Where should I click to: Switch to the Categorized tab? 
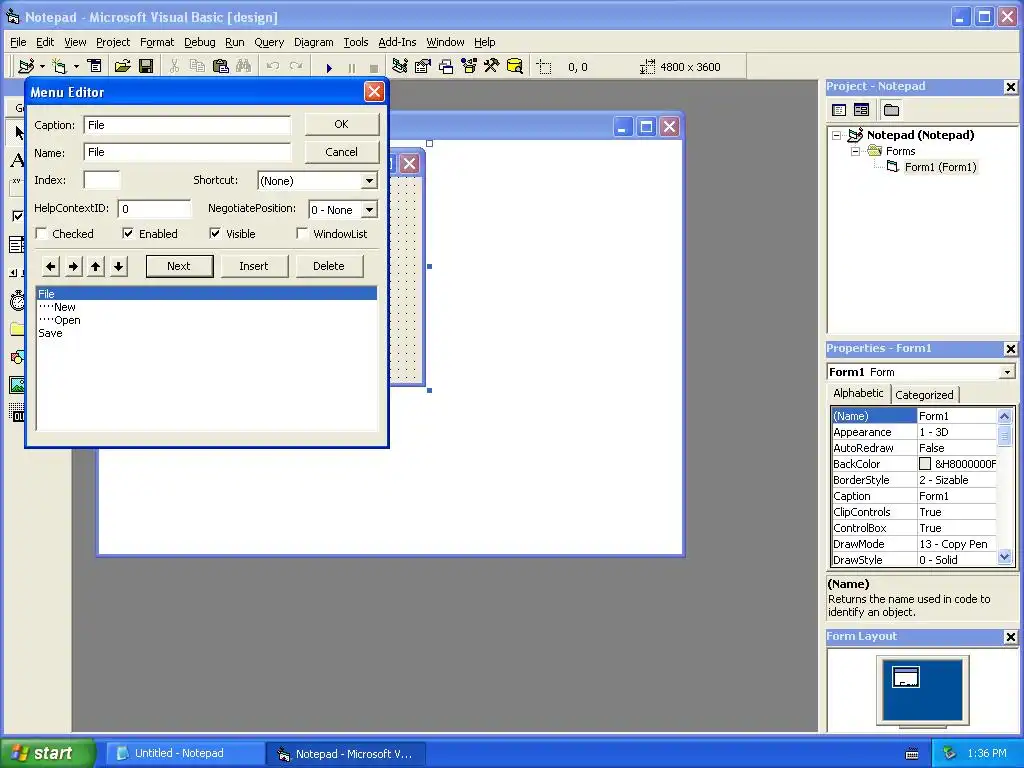click(924, 395)
